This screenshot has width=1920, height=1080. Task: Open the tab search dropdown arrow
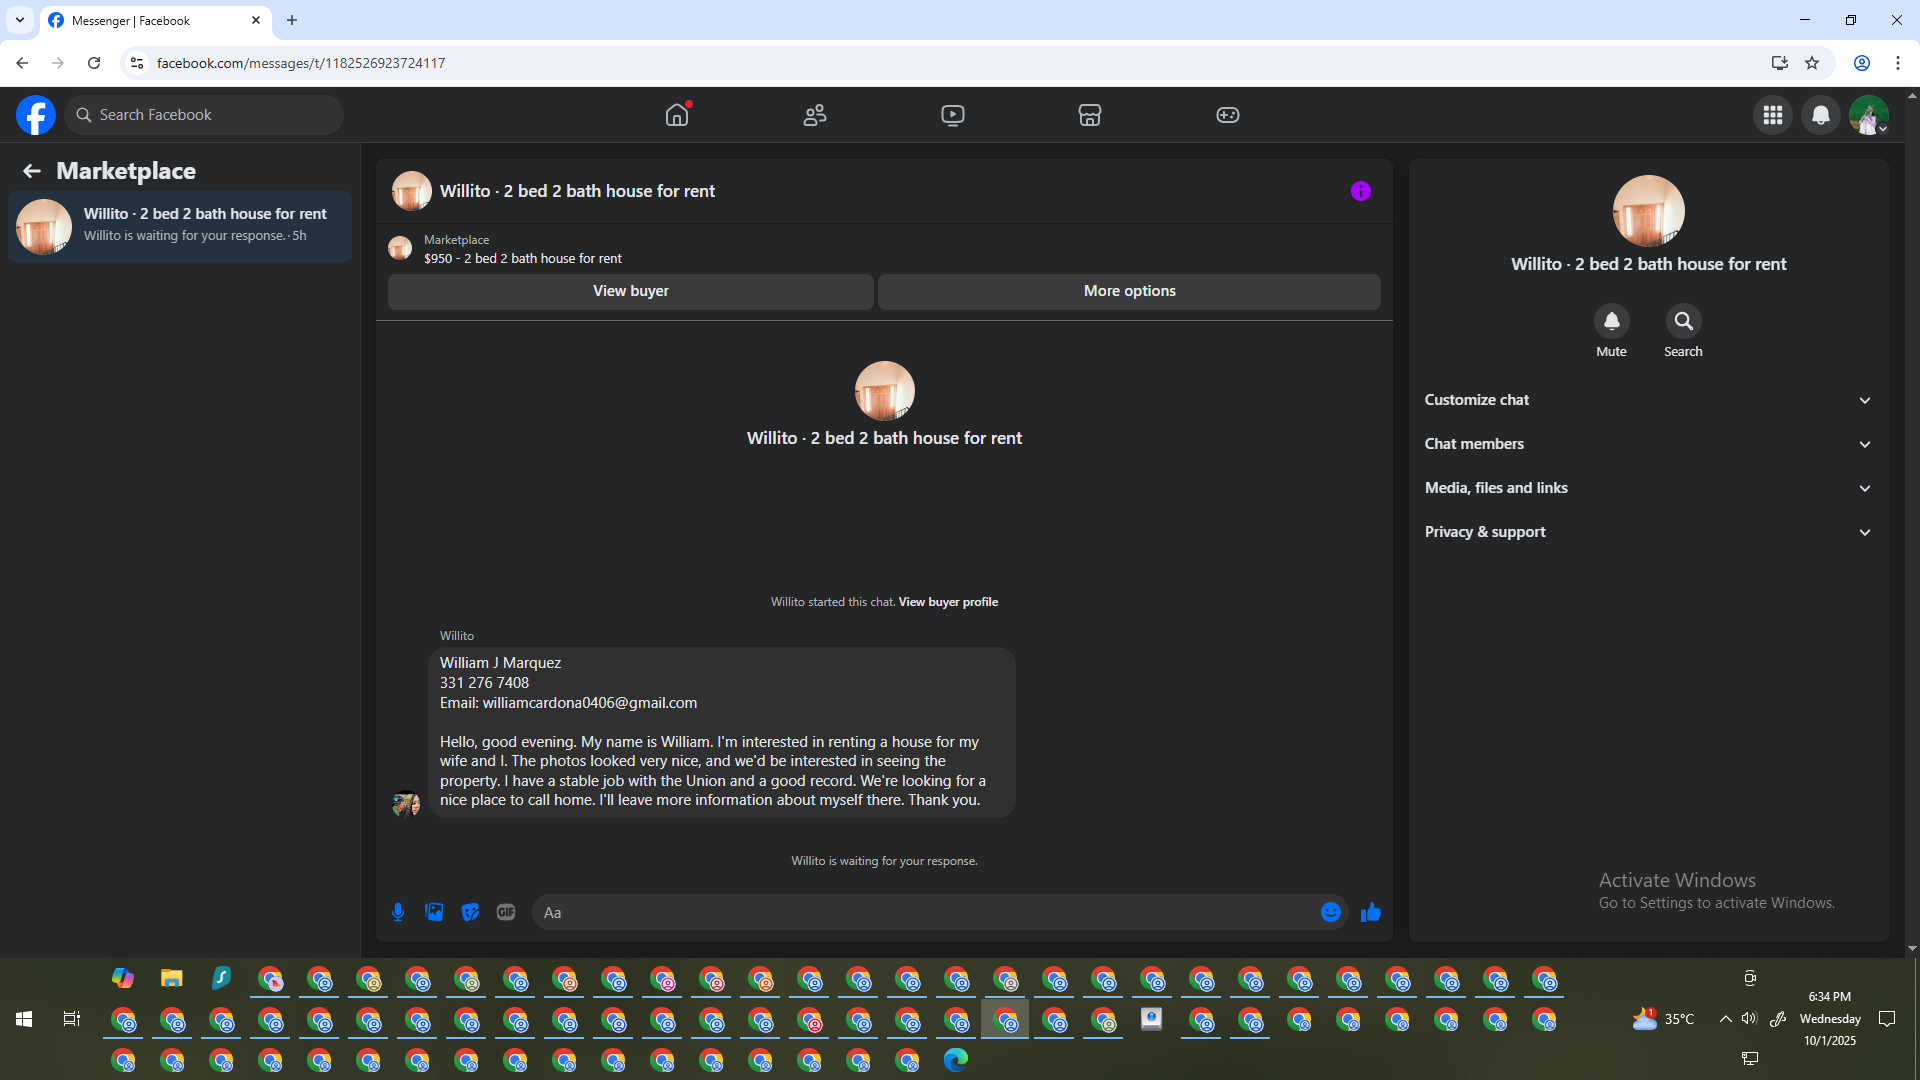click(x=20, y=20)
